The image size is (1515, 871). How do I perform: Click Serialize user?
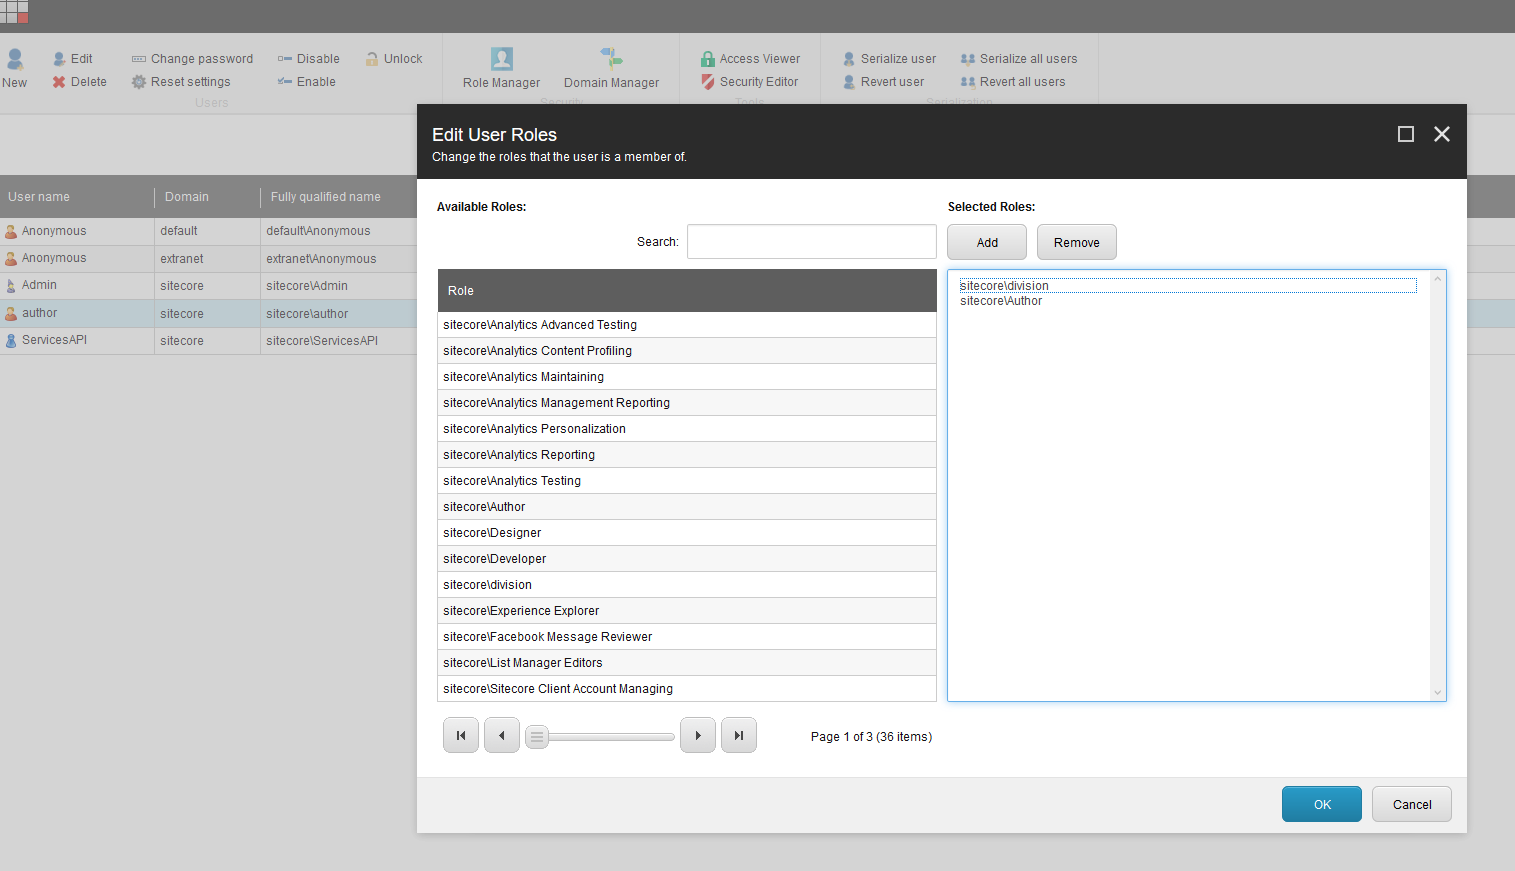(889, 59)
